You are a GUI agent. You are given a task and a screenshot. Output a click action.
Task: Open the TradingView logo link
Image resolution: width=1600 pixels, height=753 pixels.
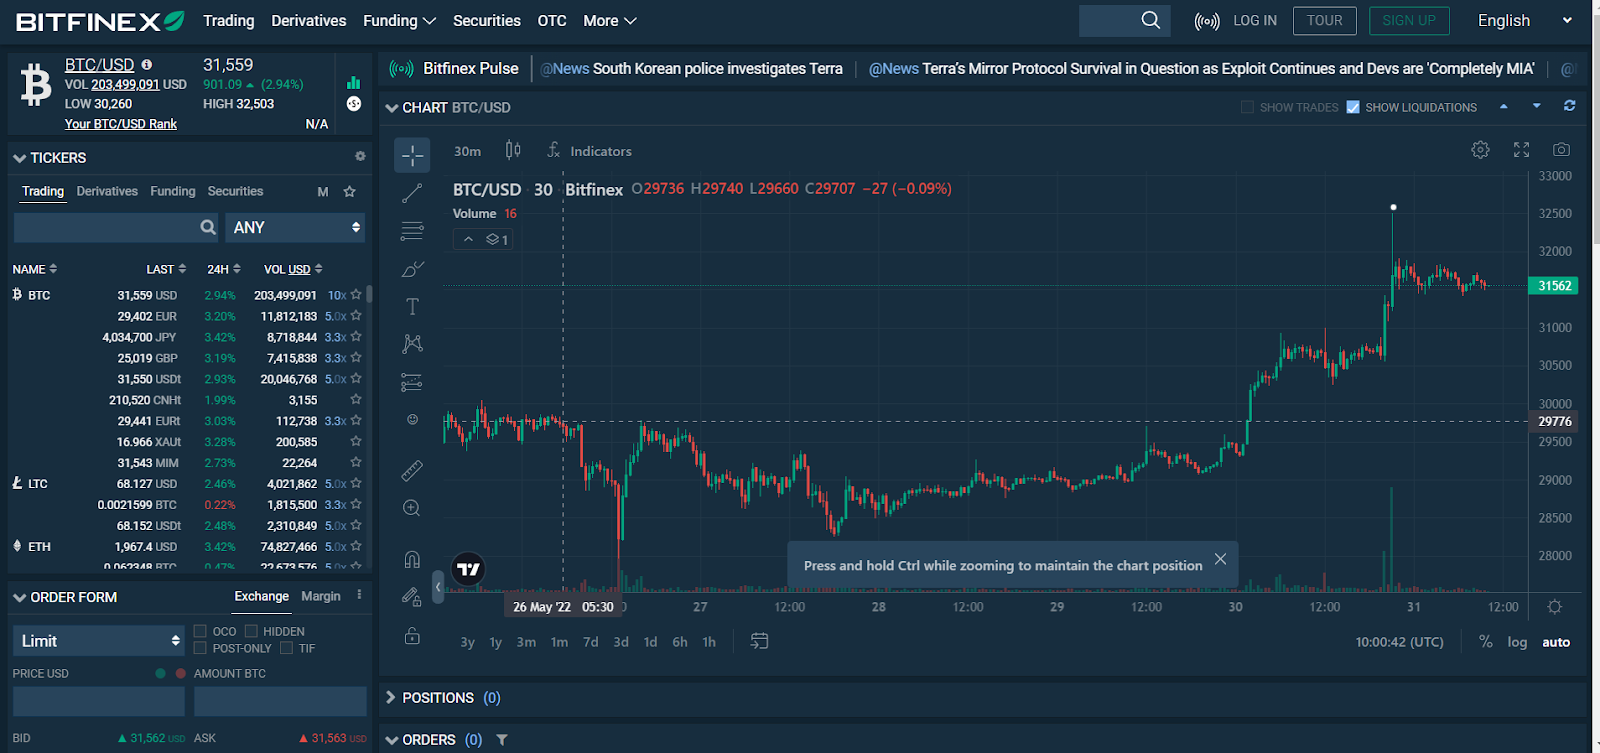click(x=468, y=569)
